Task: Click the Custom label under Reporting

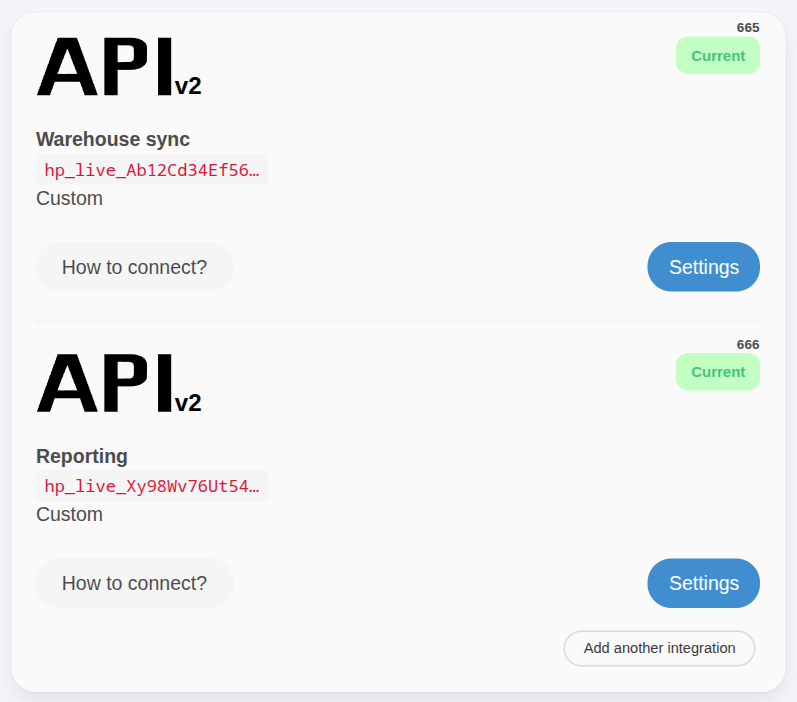Action: click(x=69, y=514)
